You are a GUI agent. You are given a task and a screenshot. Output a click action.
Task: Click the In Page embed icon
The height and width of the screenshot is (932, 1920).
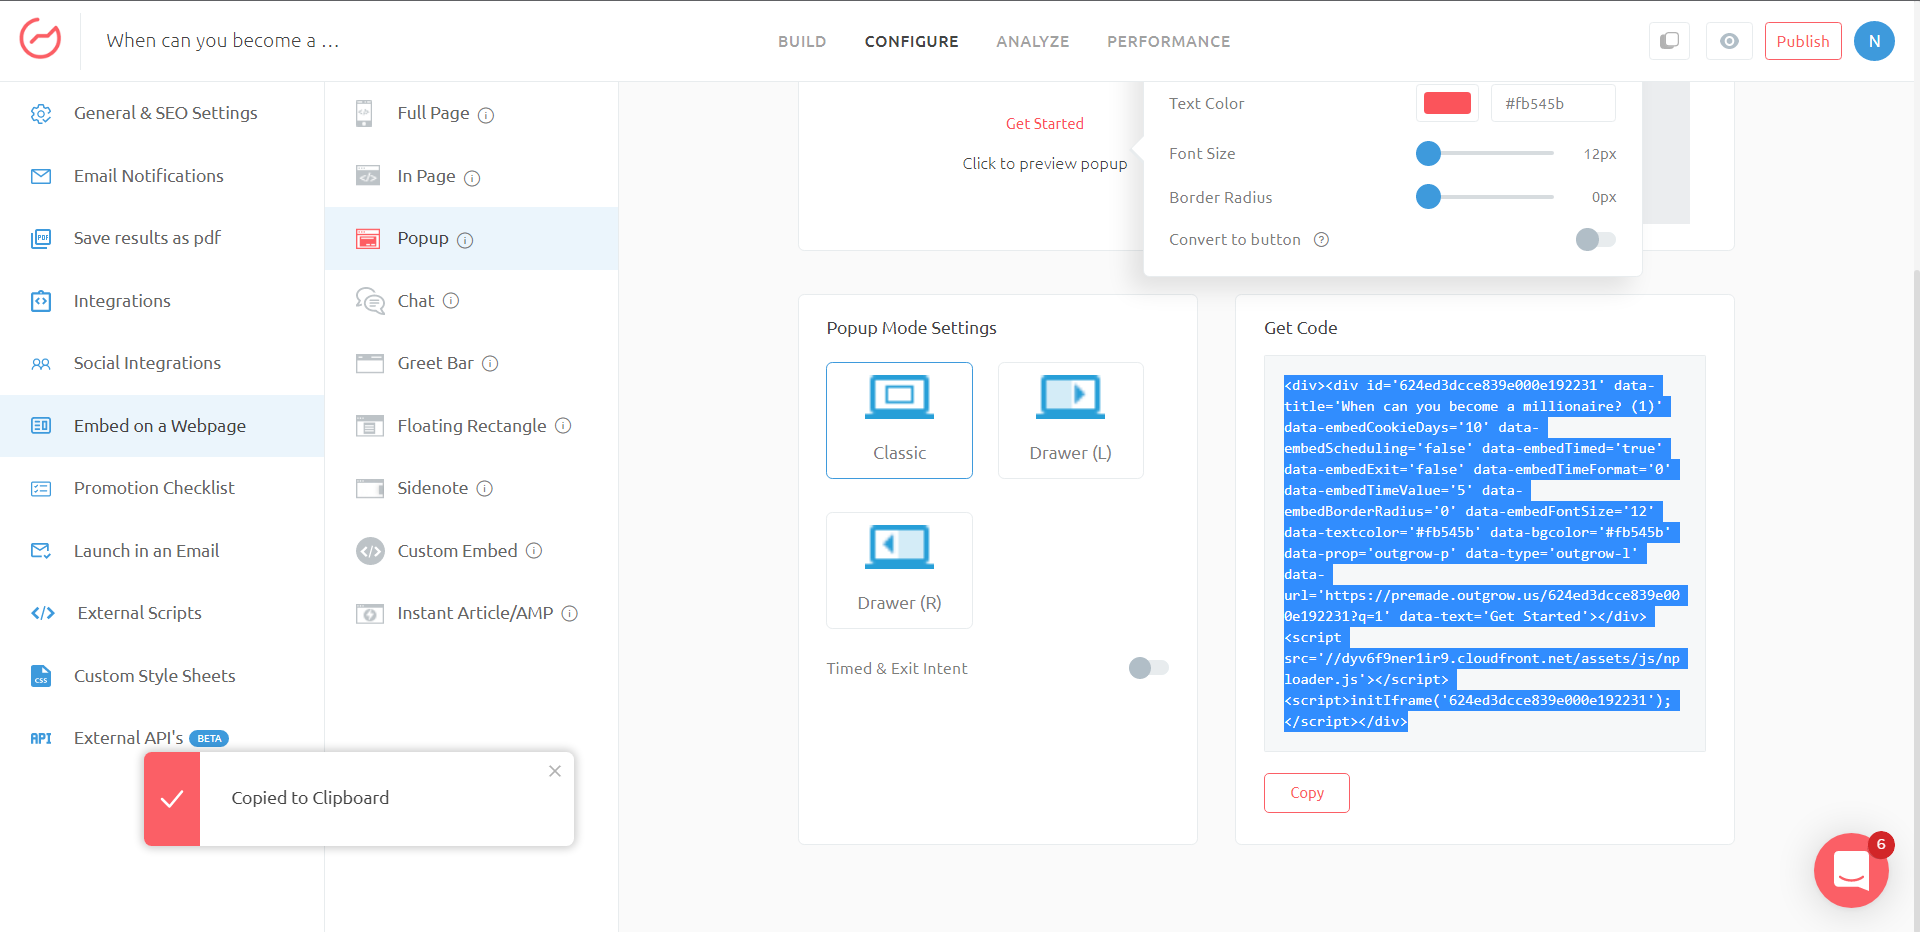[x=368, y=176]
